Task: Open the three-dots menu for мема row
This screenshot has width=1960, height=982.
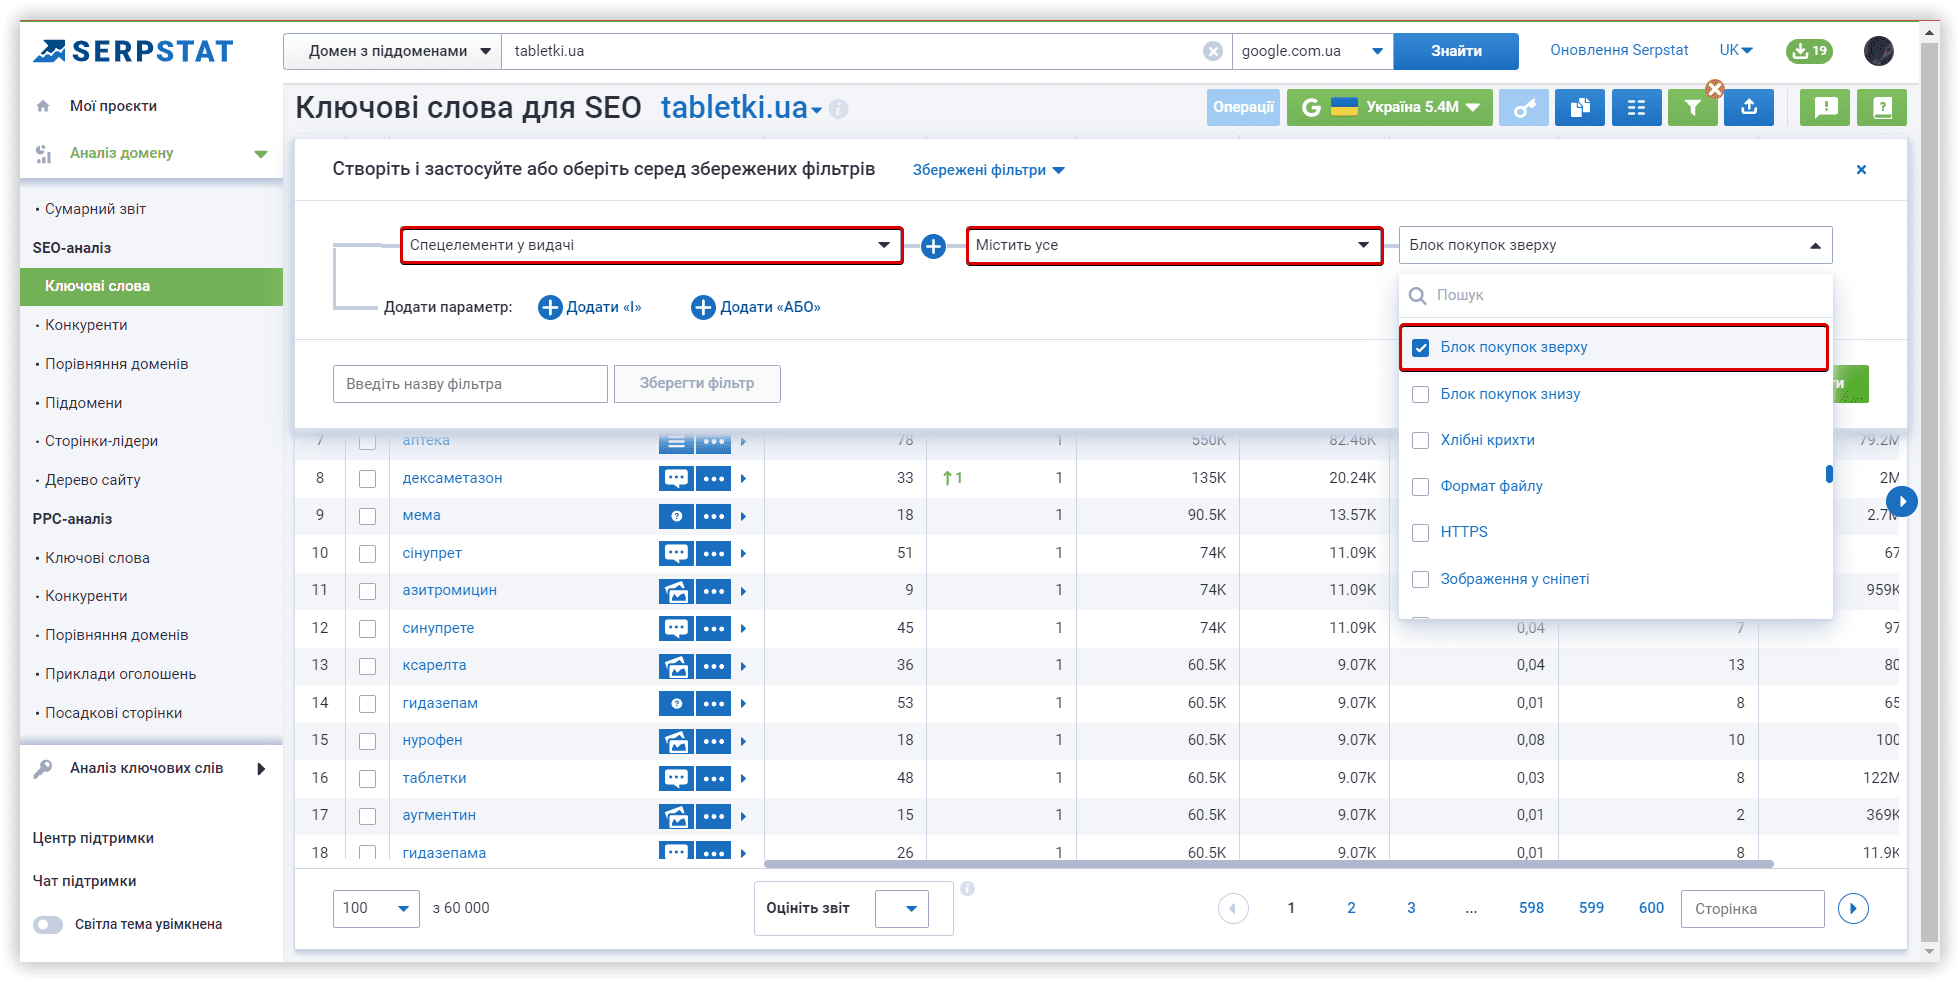Action: coord(713,516)
